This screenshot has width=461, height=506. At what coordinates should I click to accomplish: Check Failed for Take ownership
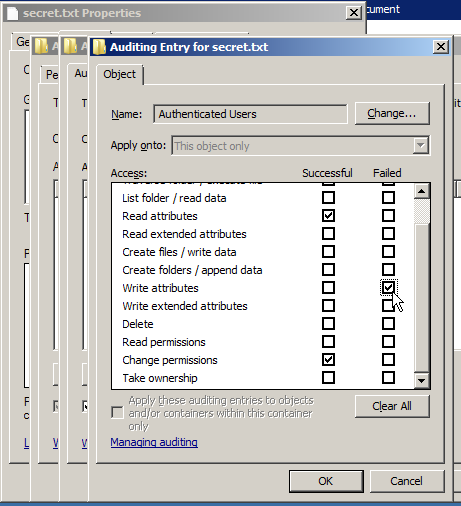[x=388, y=378]
